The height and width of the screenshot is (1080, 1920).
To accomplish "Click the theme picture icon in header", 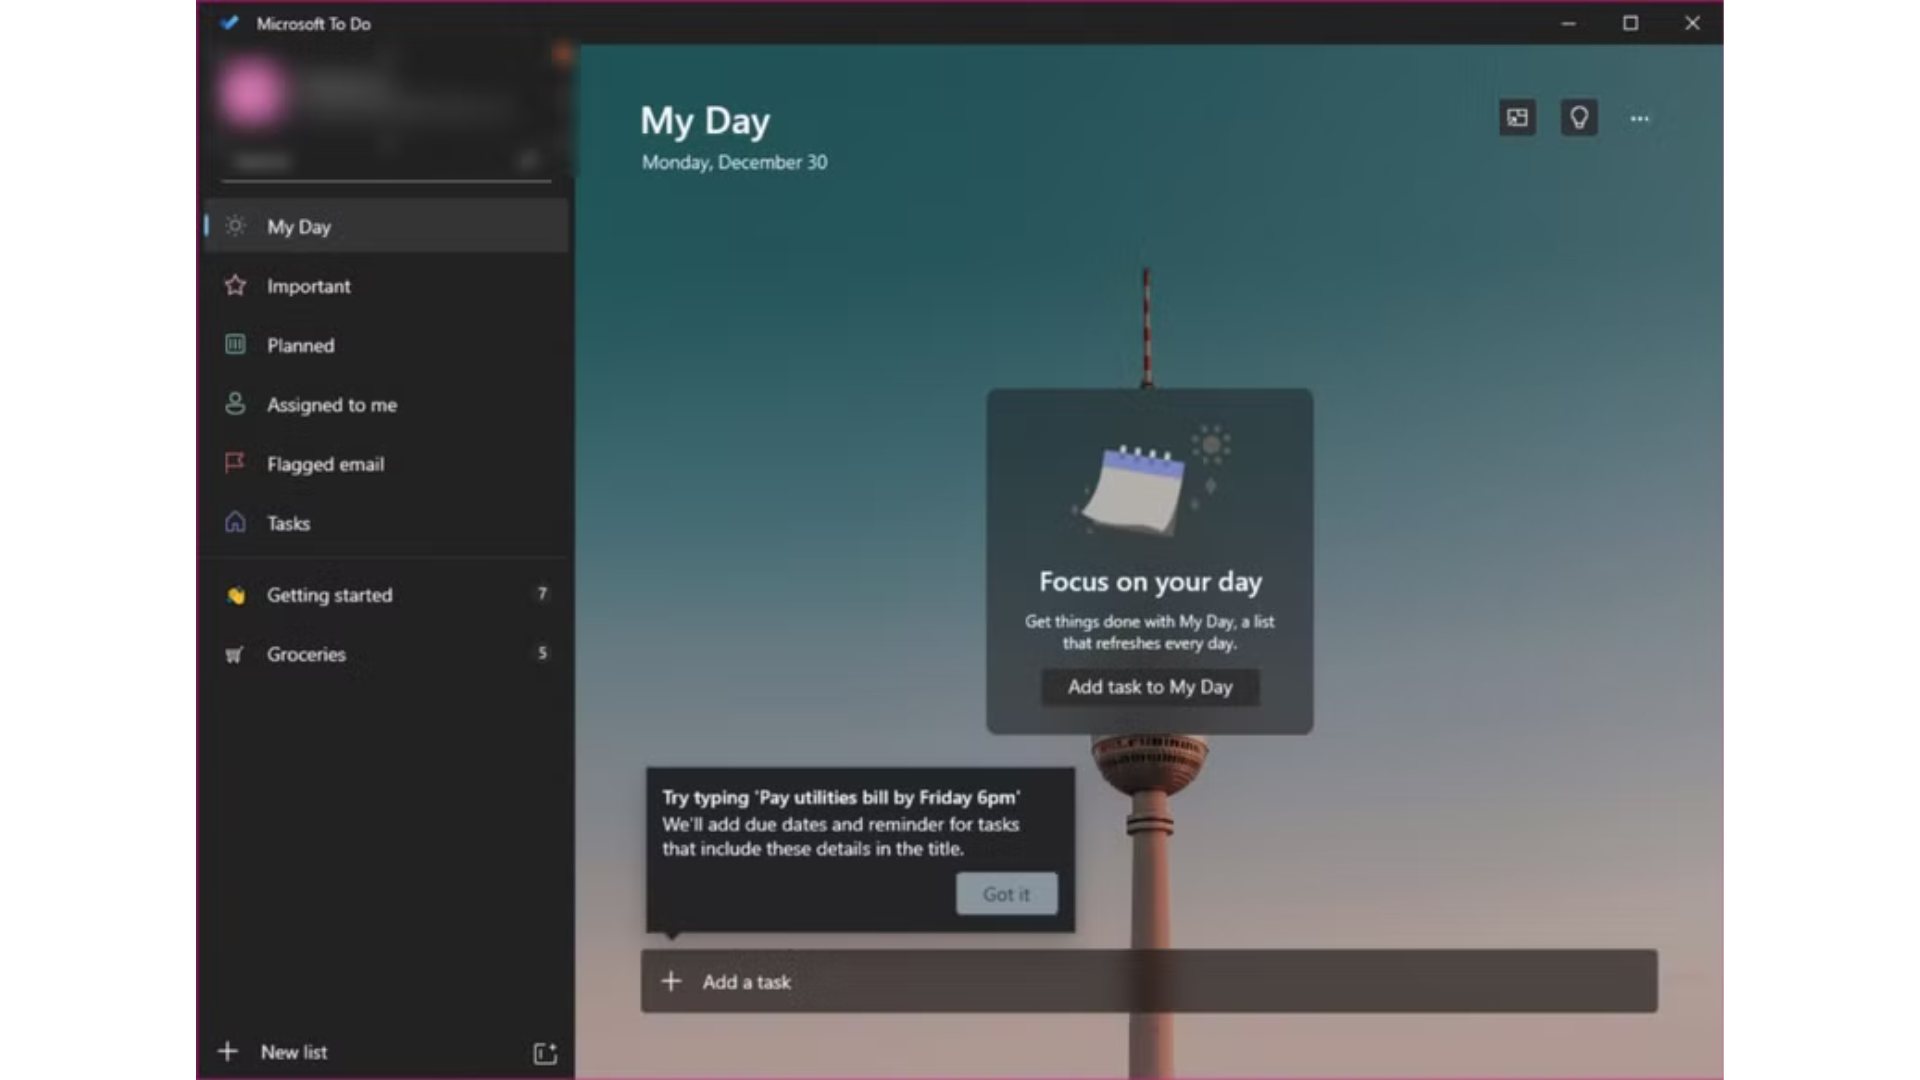I will 1517,118.
